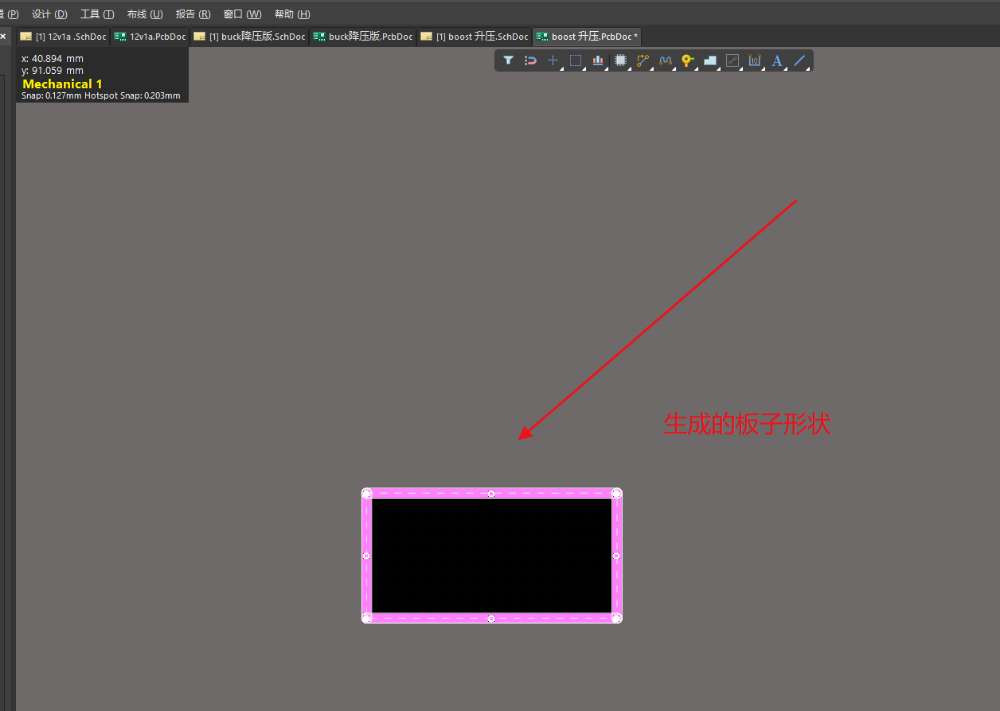Activate the Place Line tool icon

click(799, 61)
